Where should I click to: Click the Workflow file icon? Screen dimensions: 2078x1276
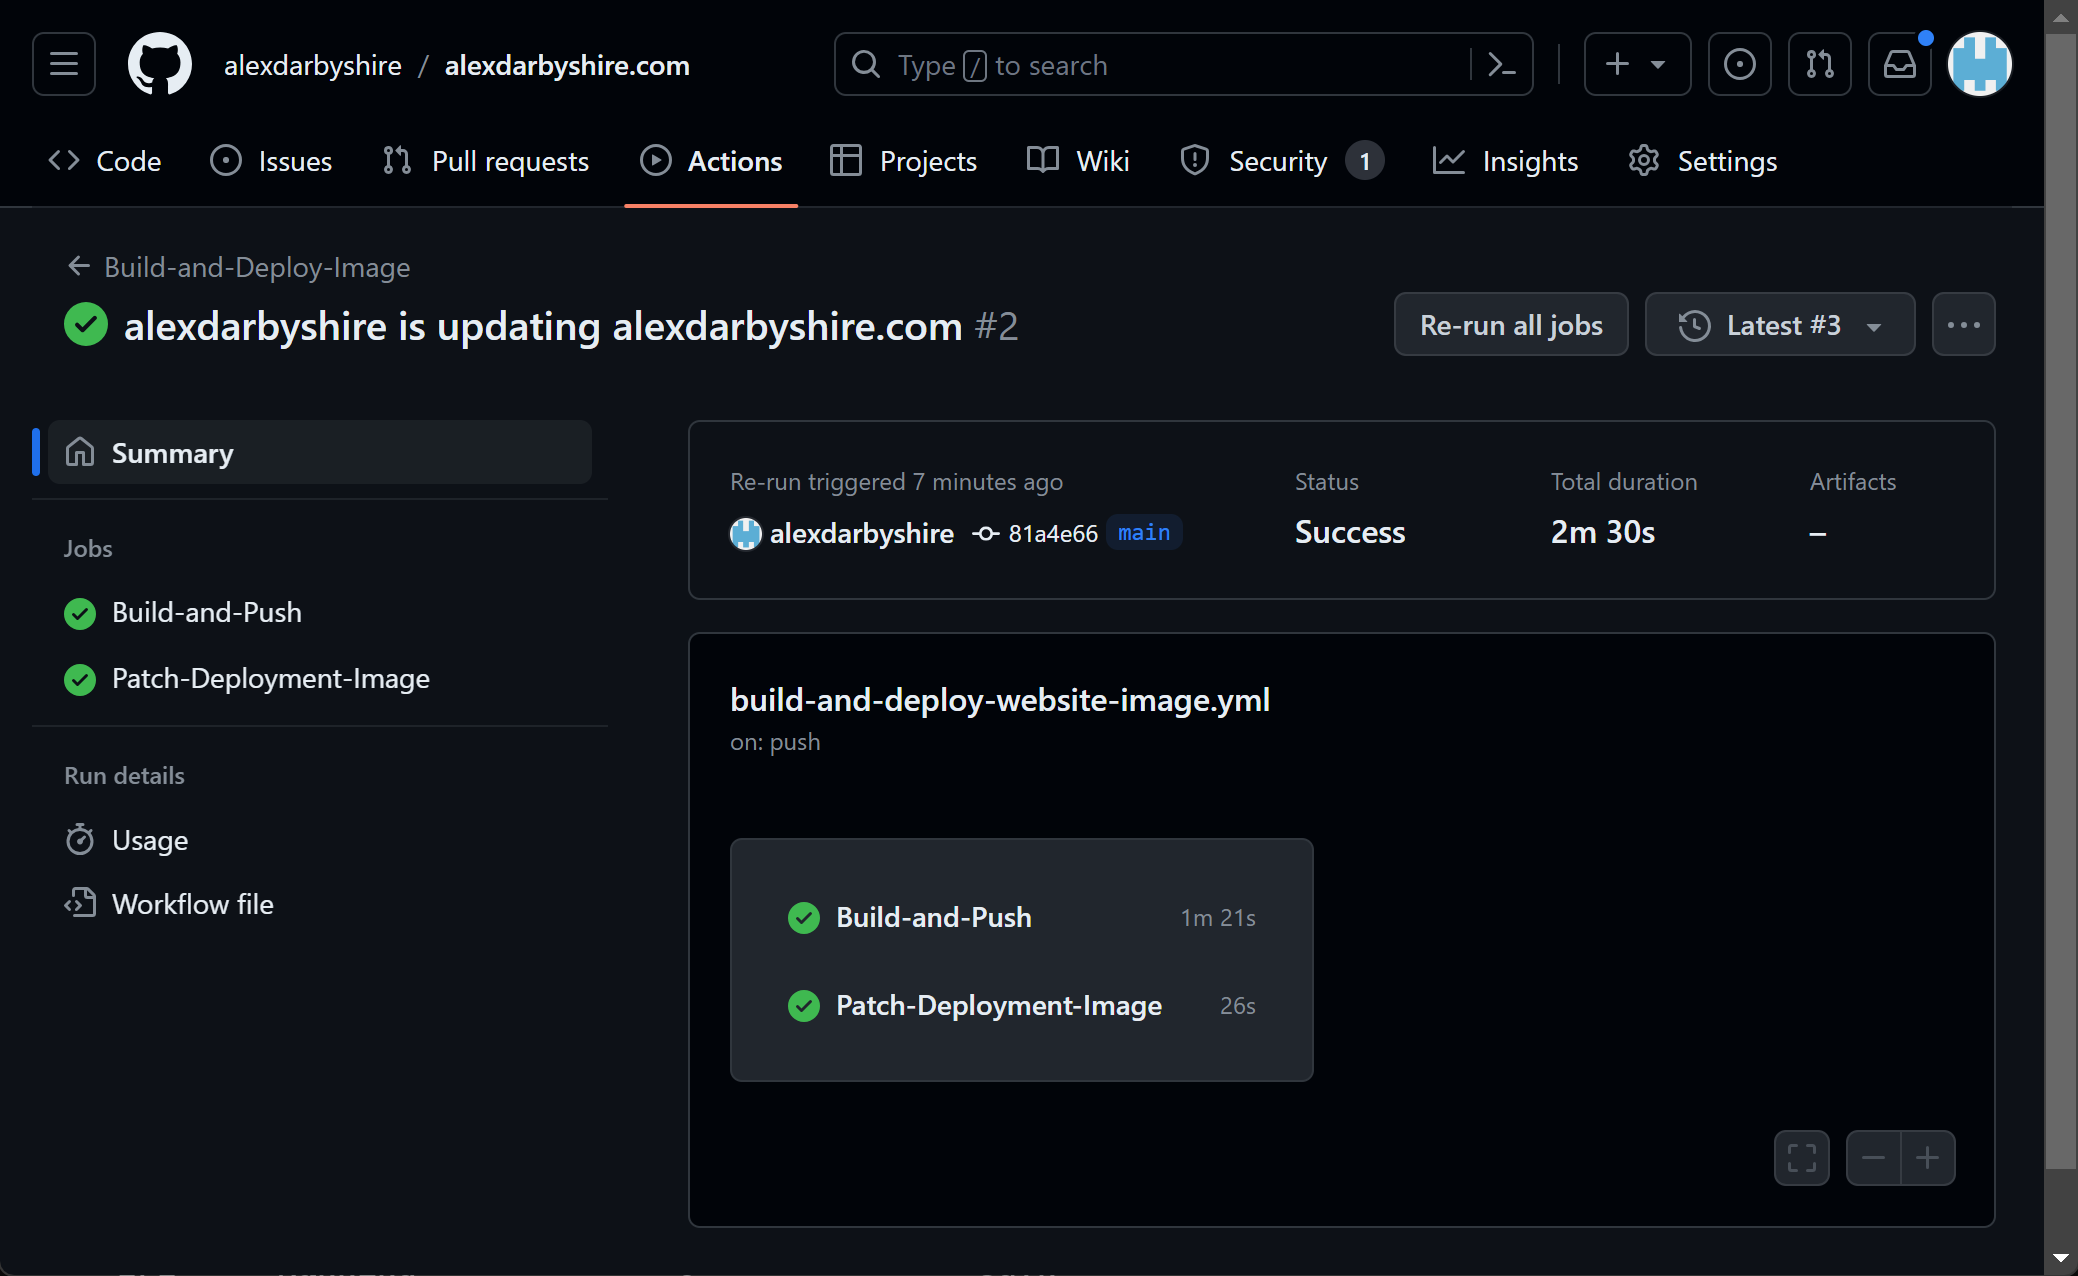[x=80, y=903]
